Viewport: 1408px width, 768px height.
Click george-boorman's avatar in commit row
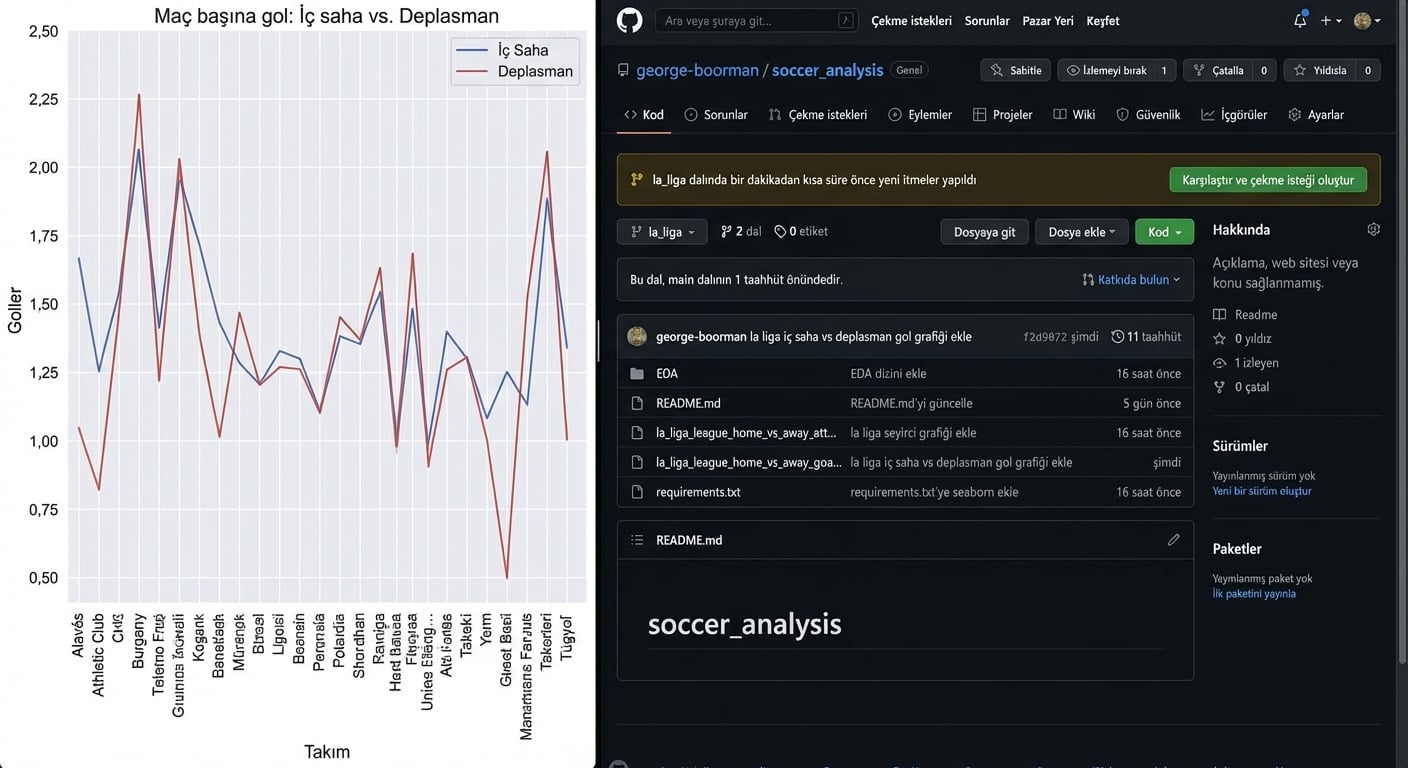point(637,337)
